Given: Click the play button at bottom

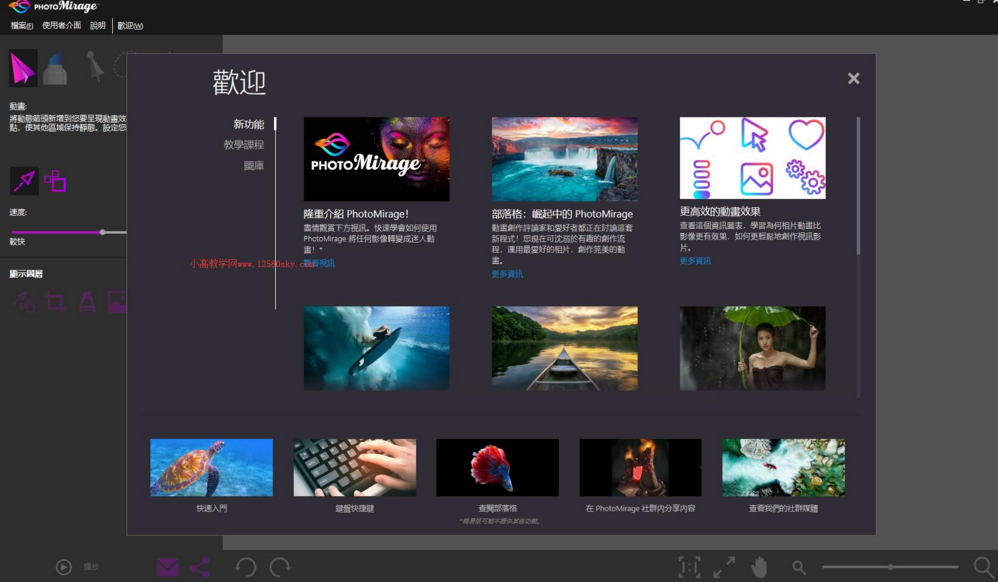Looking at the screenshot, I should coord(64,567).
